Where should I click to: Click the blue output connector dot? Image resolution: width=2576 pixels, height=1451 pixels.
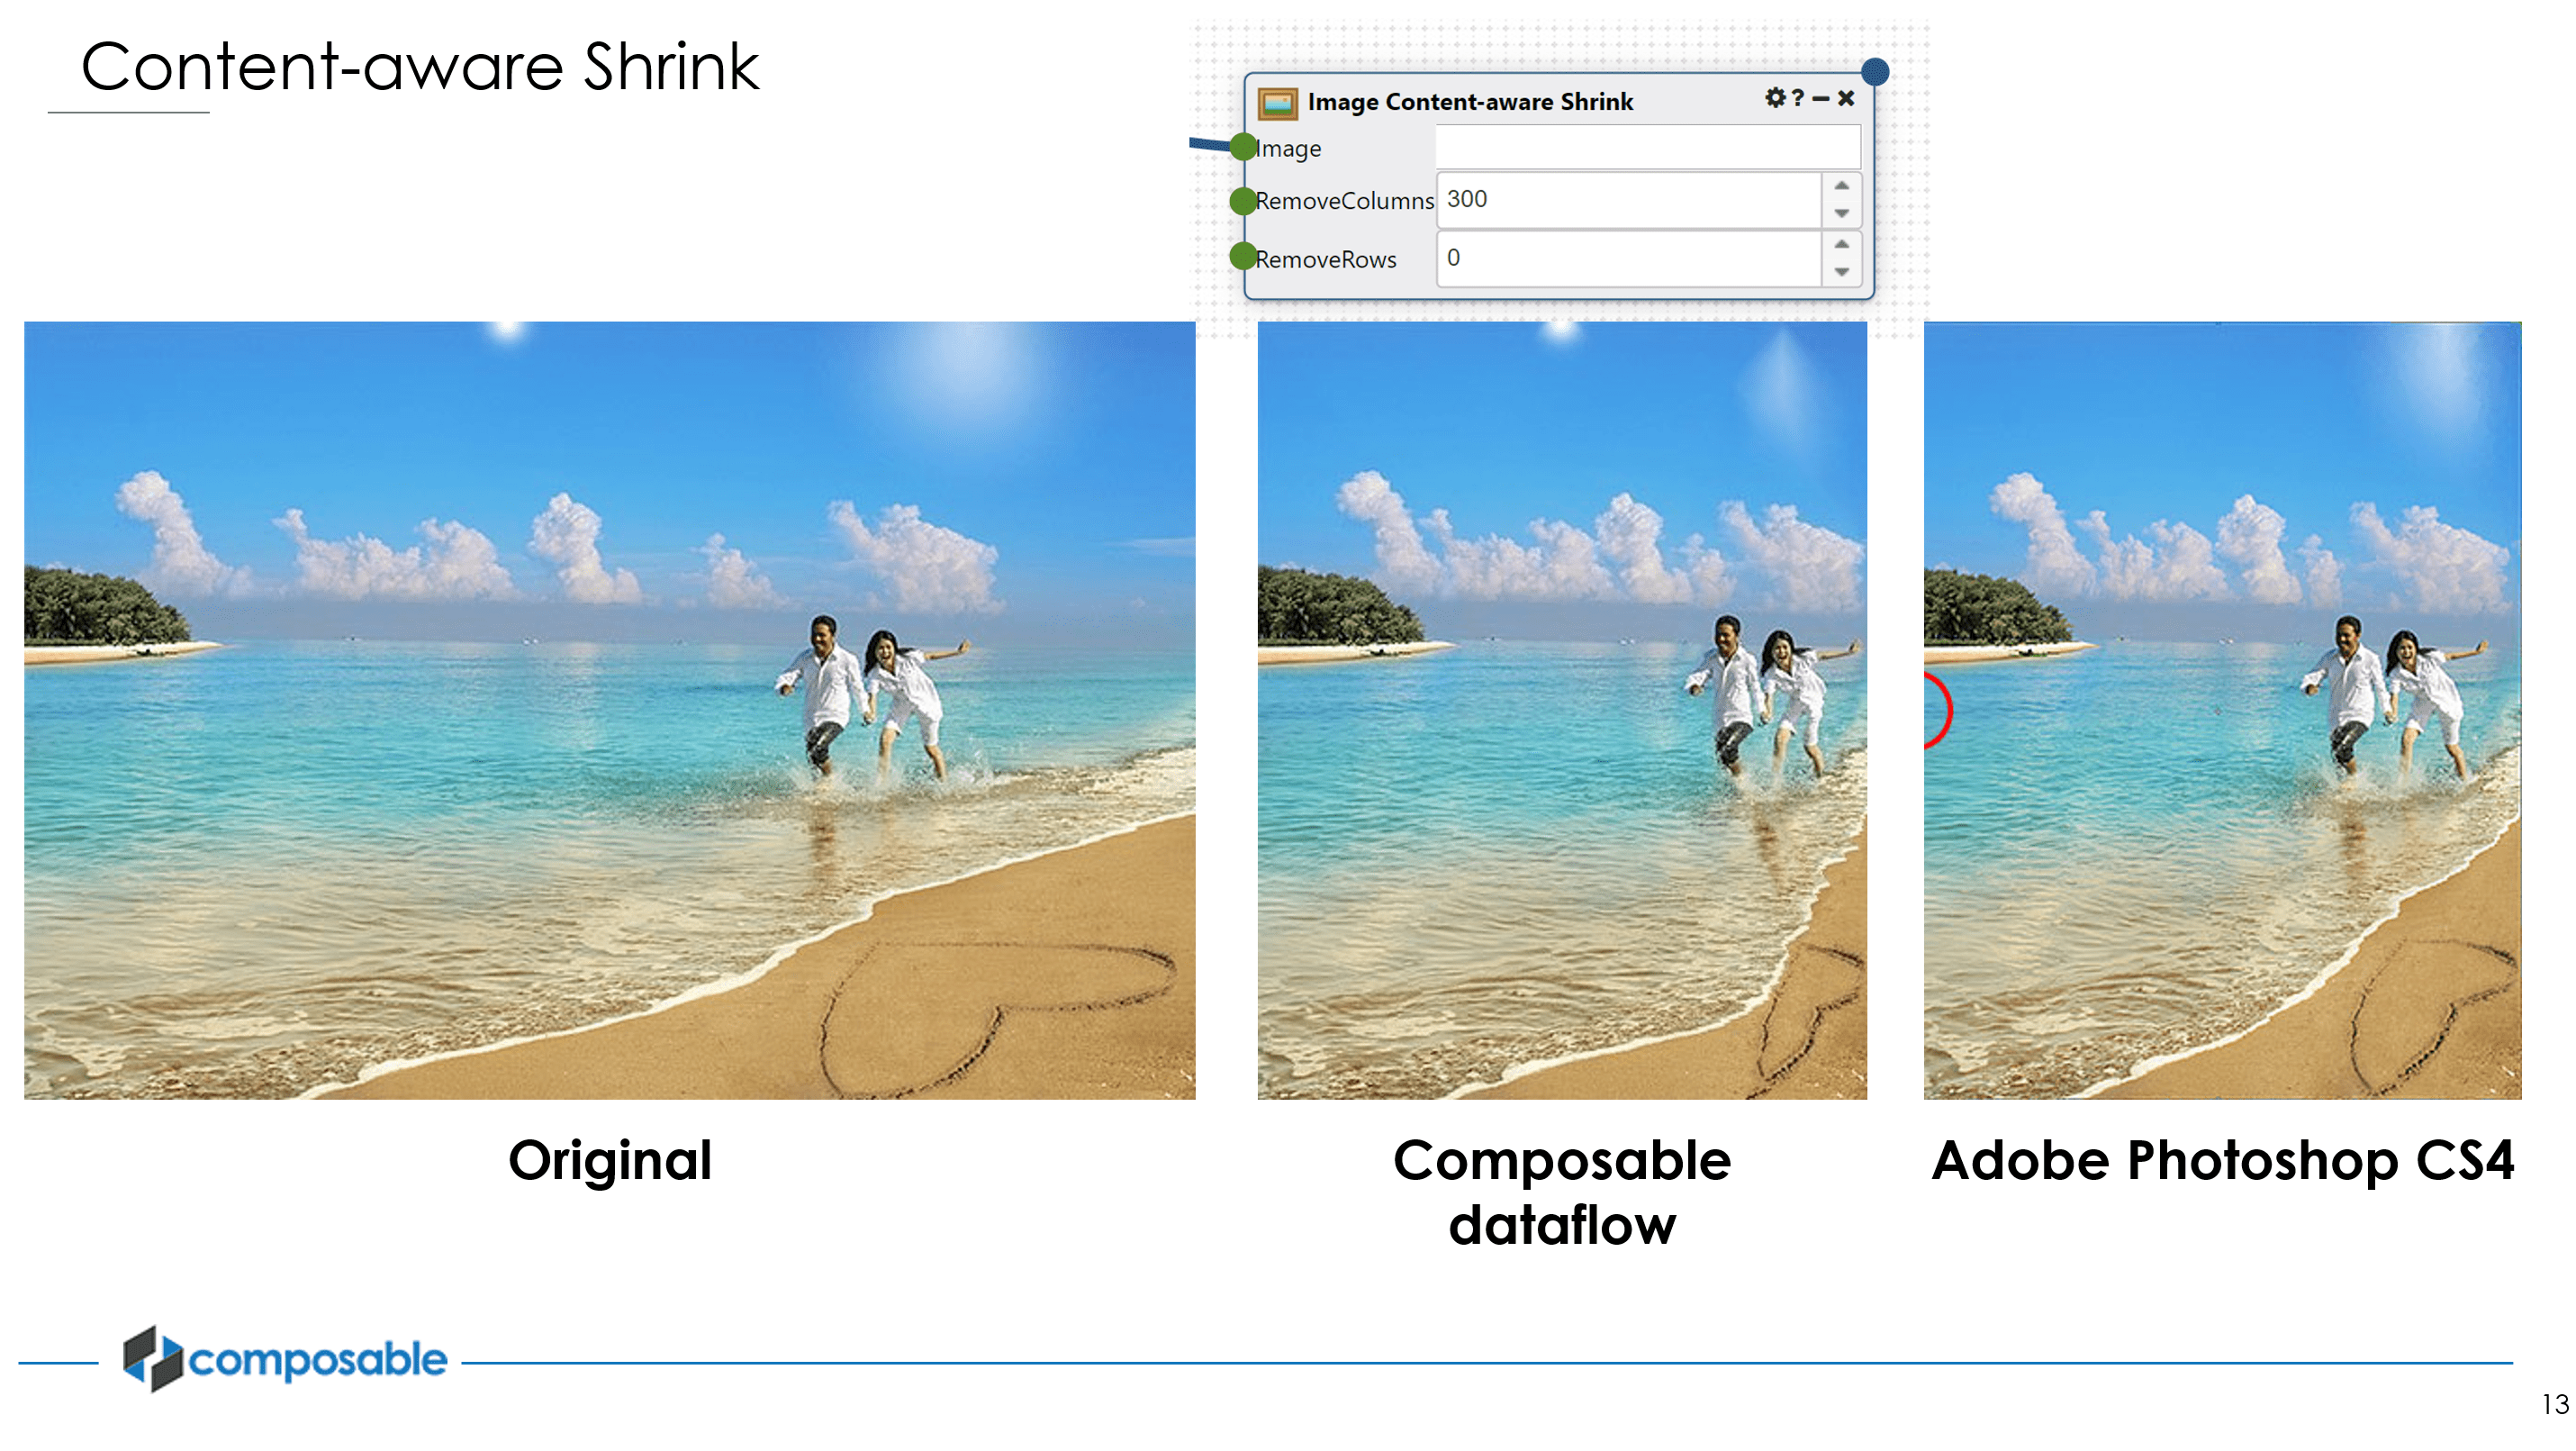coord(1875,72)
